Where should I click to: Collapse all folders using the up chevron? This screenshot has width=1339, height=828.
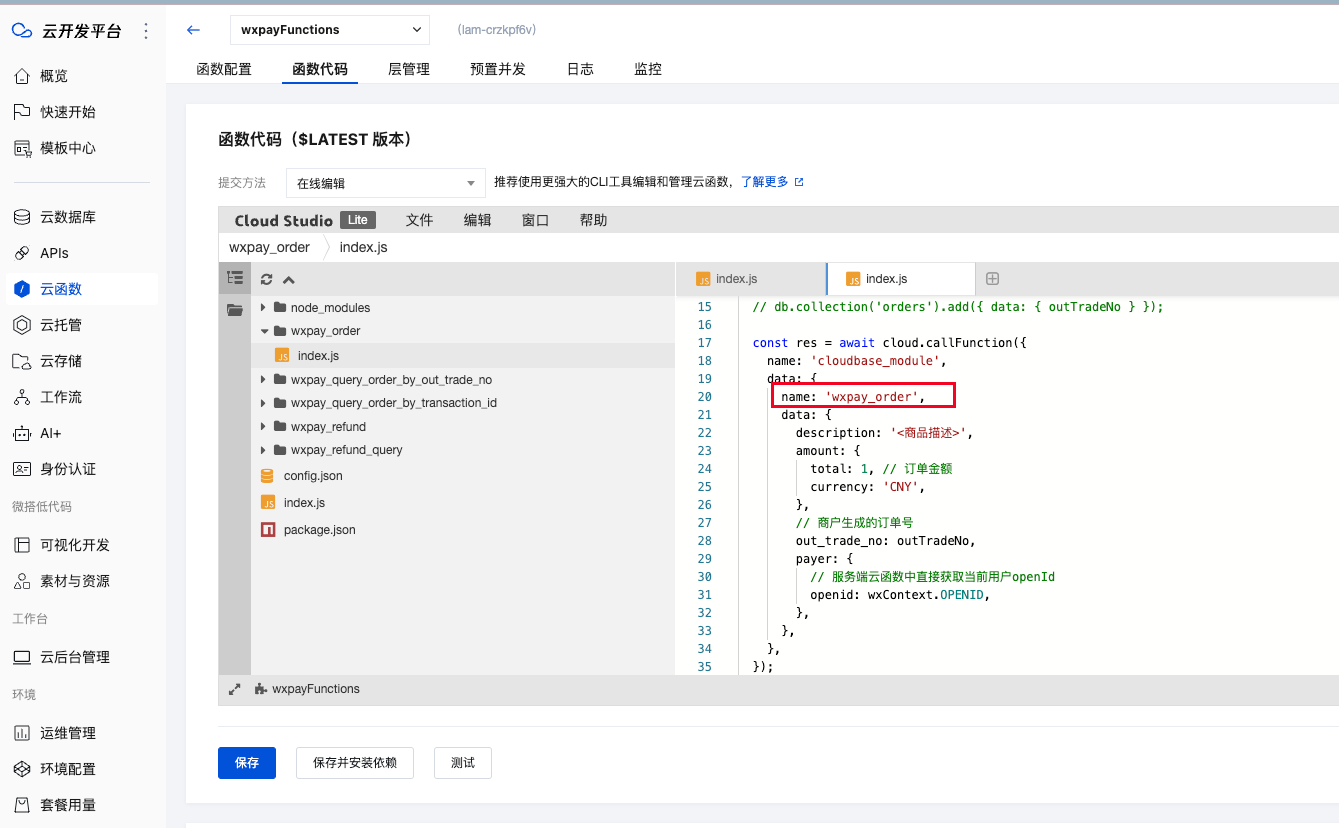(x=289, y=280)
